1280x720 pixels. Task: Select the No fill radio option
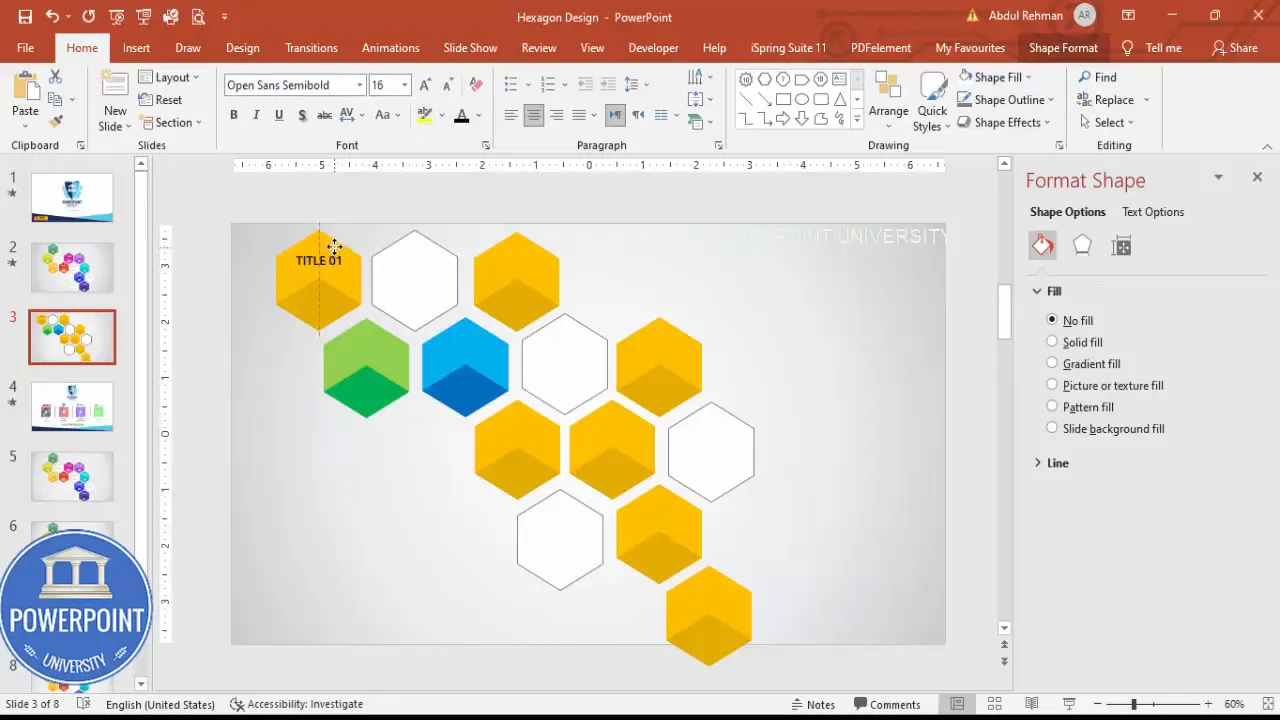[1052, 320]
